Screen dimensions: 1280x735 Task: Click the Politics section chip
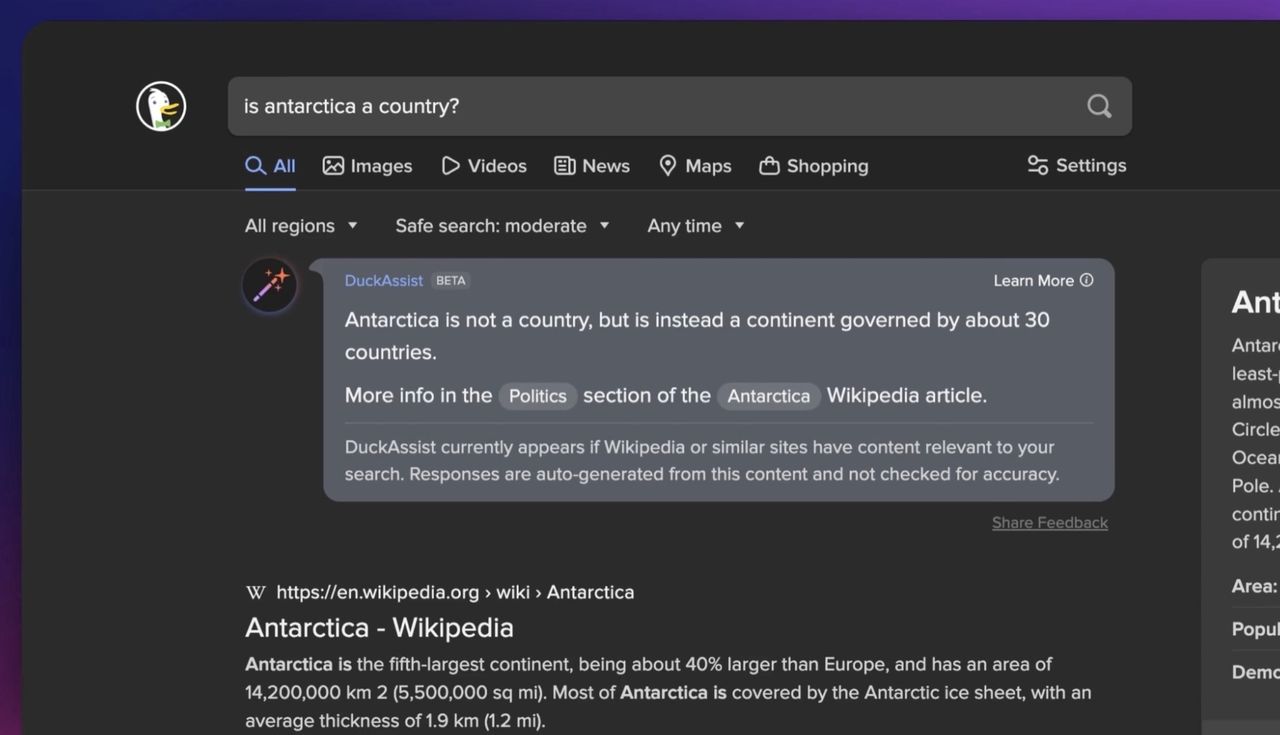coord(538,396)
